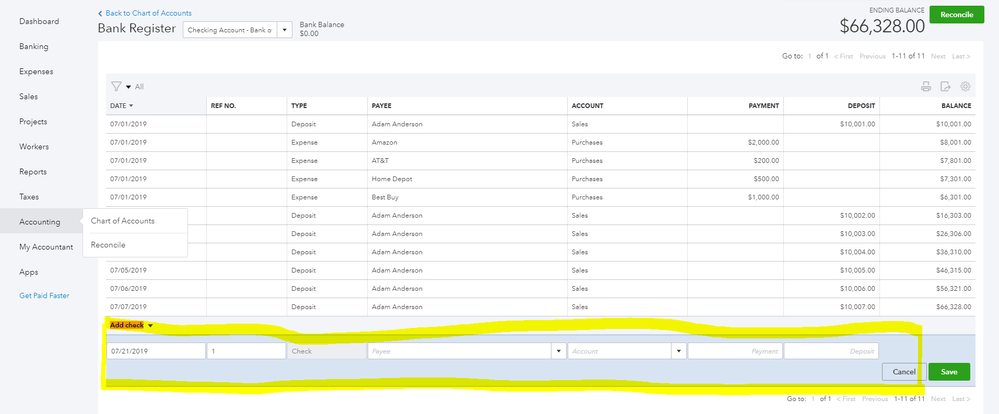Choose Reconcile from the Accounting flyout
The height and width of the screenshot is (414, 999).
click(108, 245)
